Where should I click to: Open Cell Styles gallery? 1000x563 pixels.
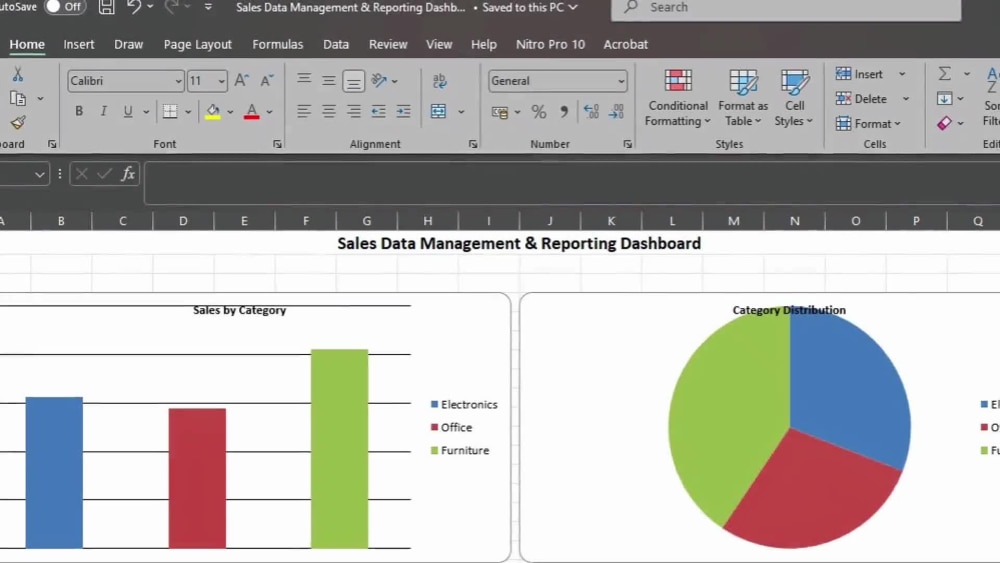coord(794,98)
